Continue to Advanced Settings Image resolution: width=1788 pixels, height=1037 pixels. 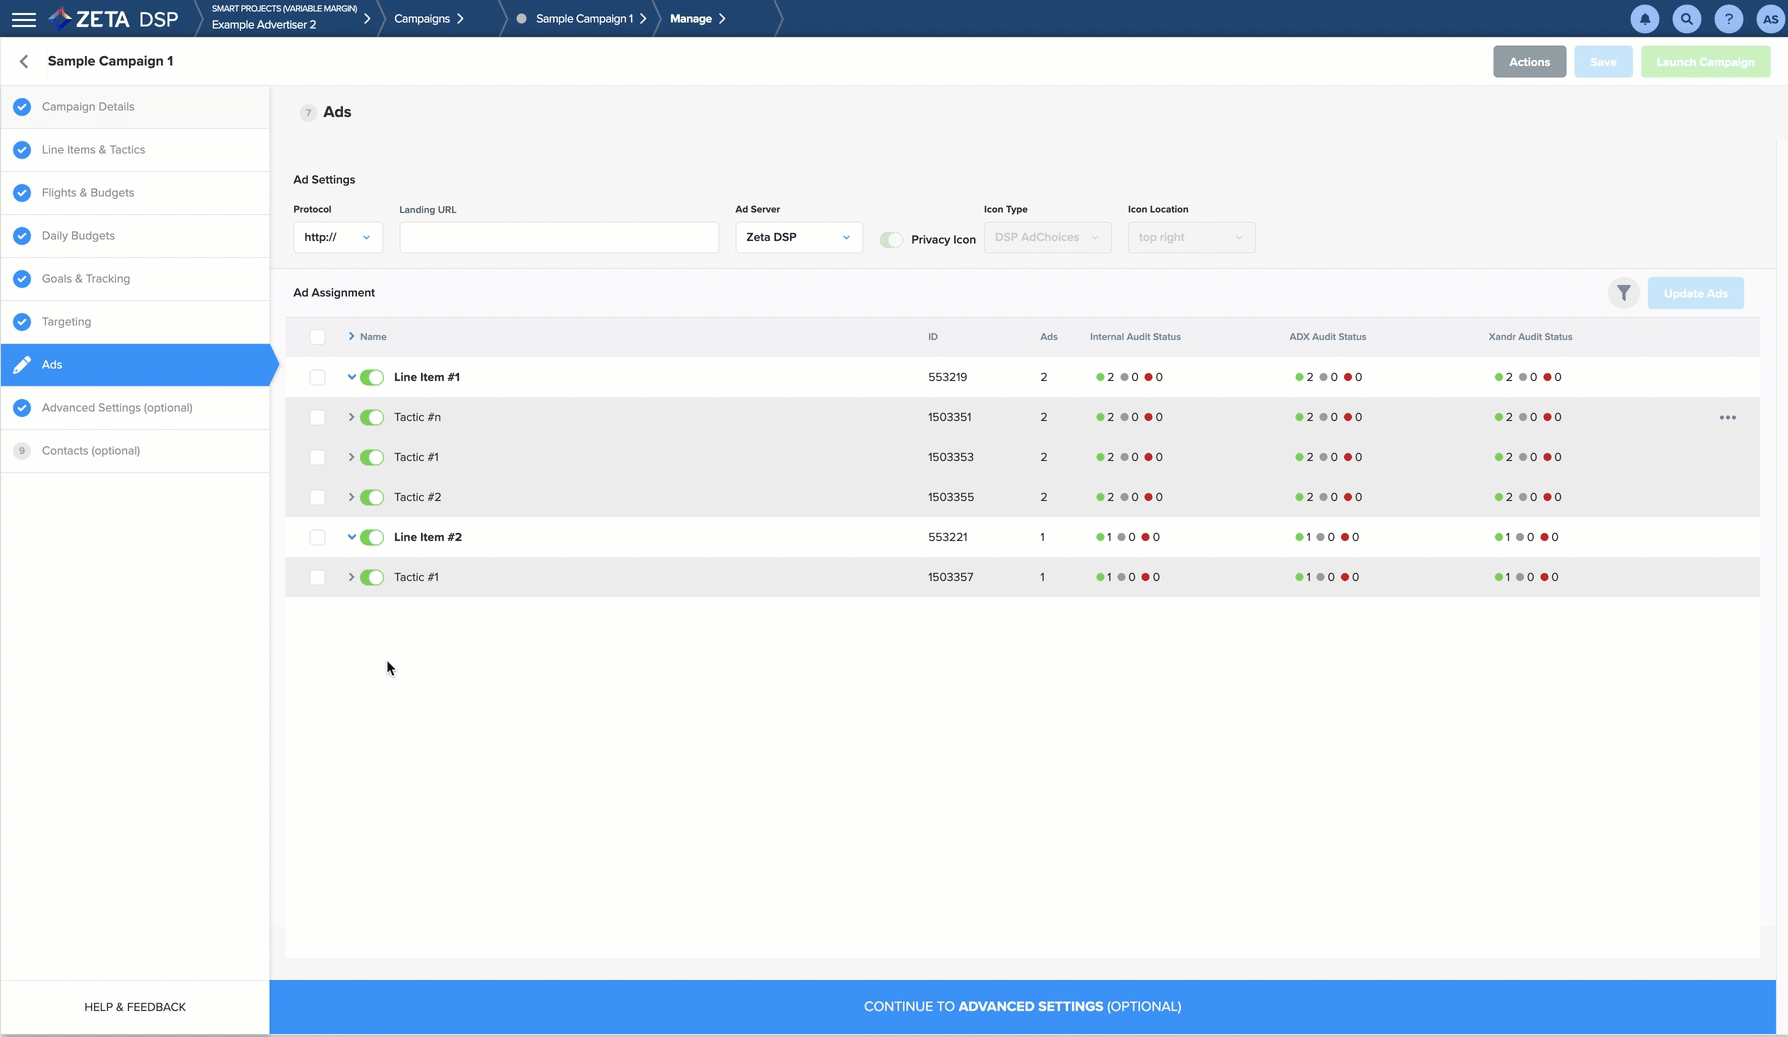(x=1022, y=1006)
